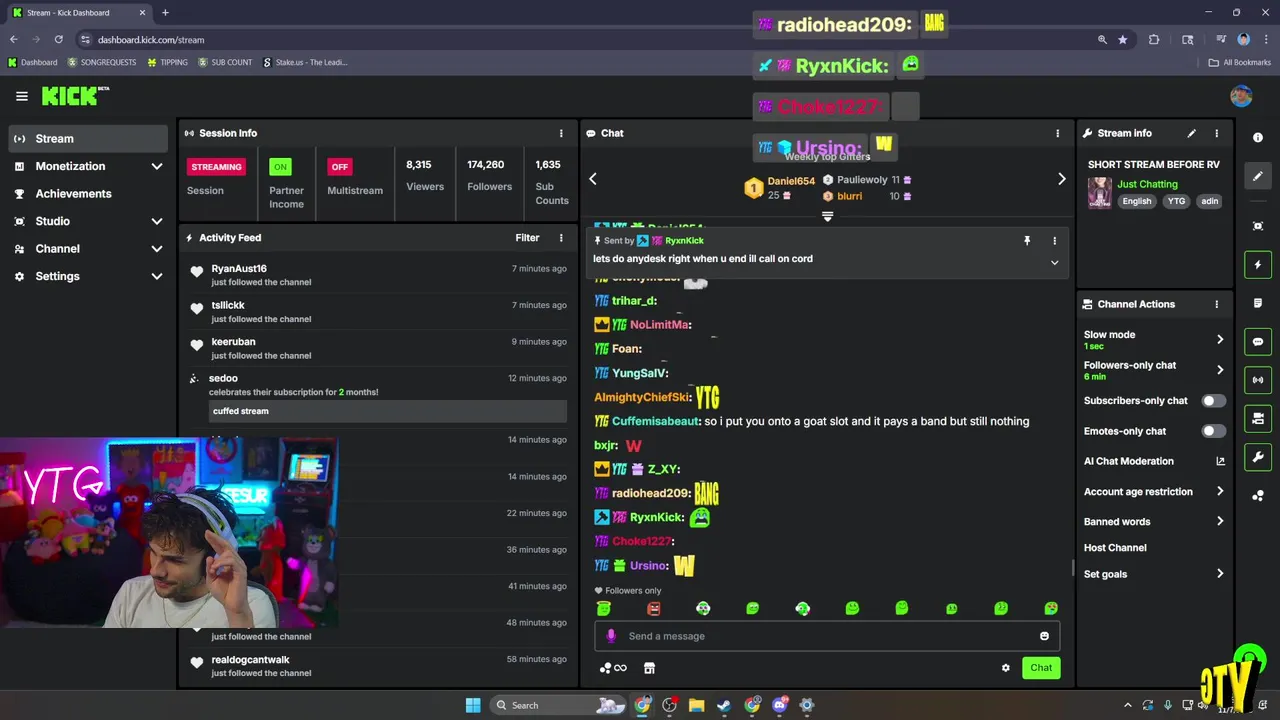
Task: Click the Windows Start button
Action: pyautogui.click(x=473, y=705)
